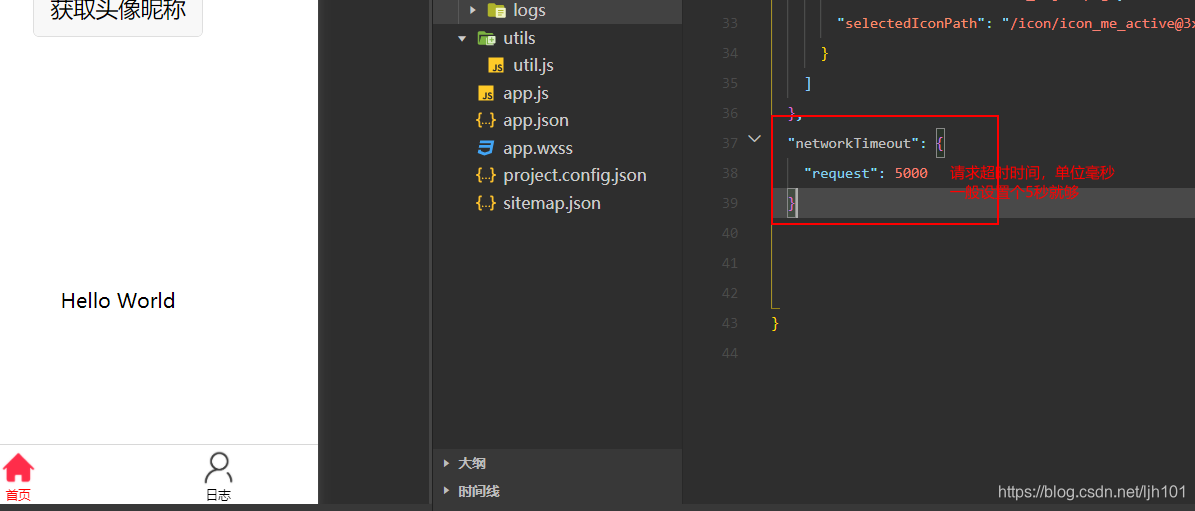Viewport: 1195px width, 511px height.
Task: Open sitemap.json file
Action: click(x=552, y=203)
